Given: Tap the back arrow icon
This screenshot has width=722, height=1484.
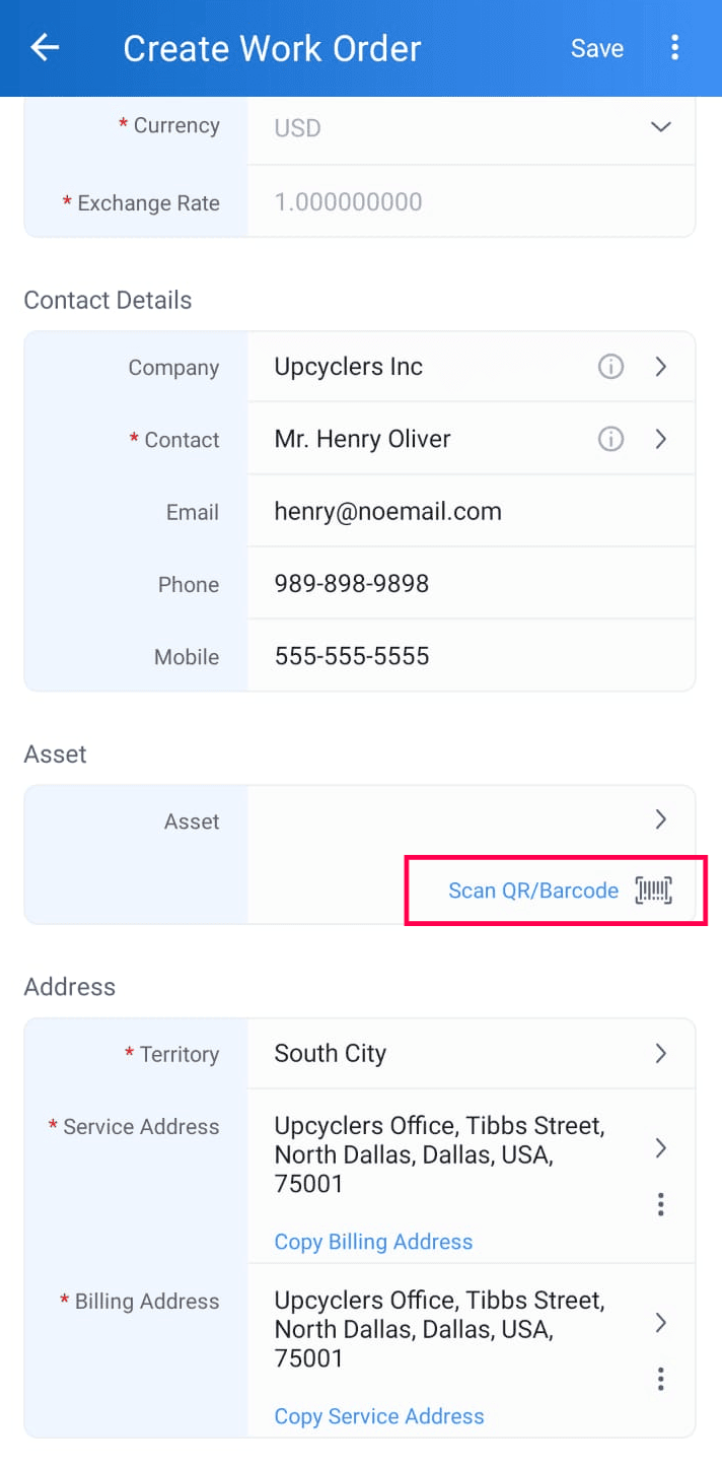Looking at the screenshot, I should pos(45,48).
